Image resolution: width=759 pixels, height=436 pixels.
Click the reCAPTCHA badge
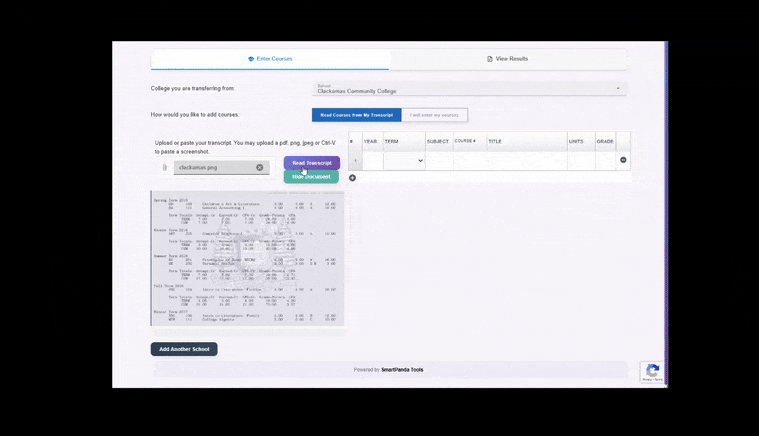[x=652, y=372]
